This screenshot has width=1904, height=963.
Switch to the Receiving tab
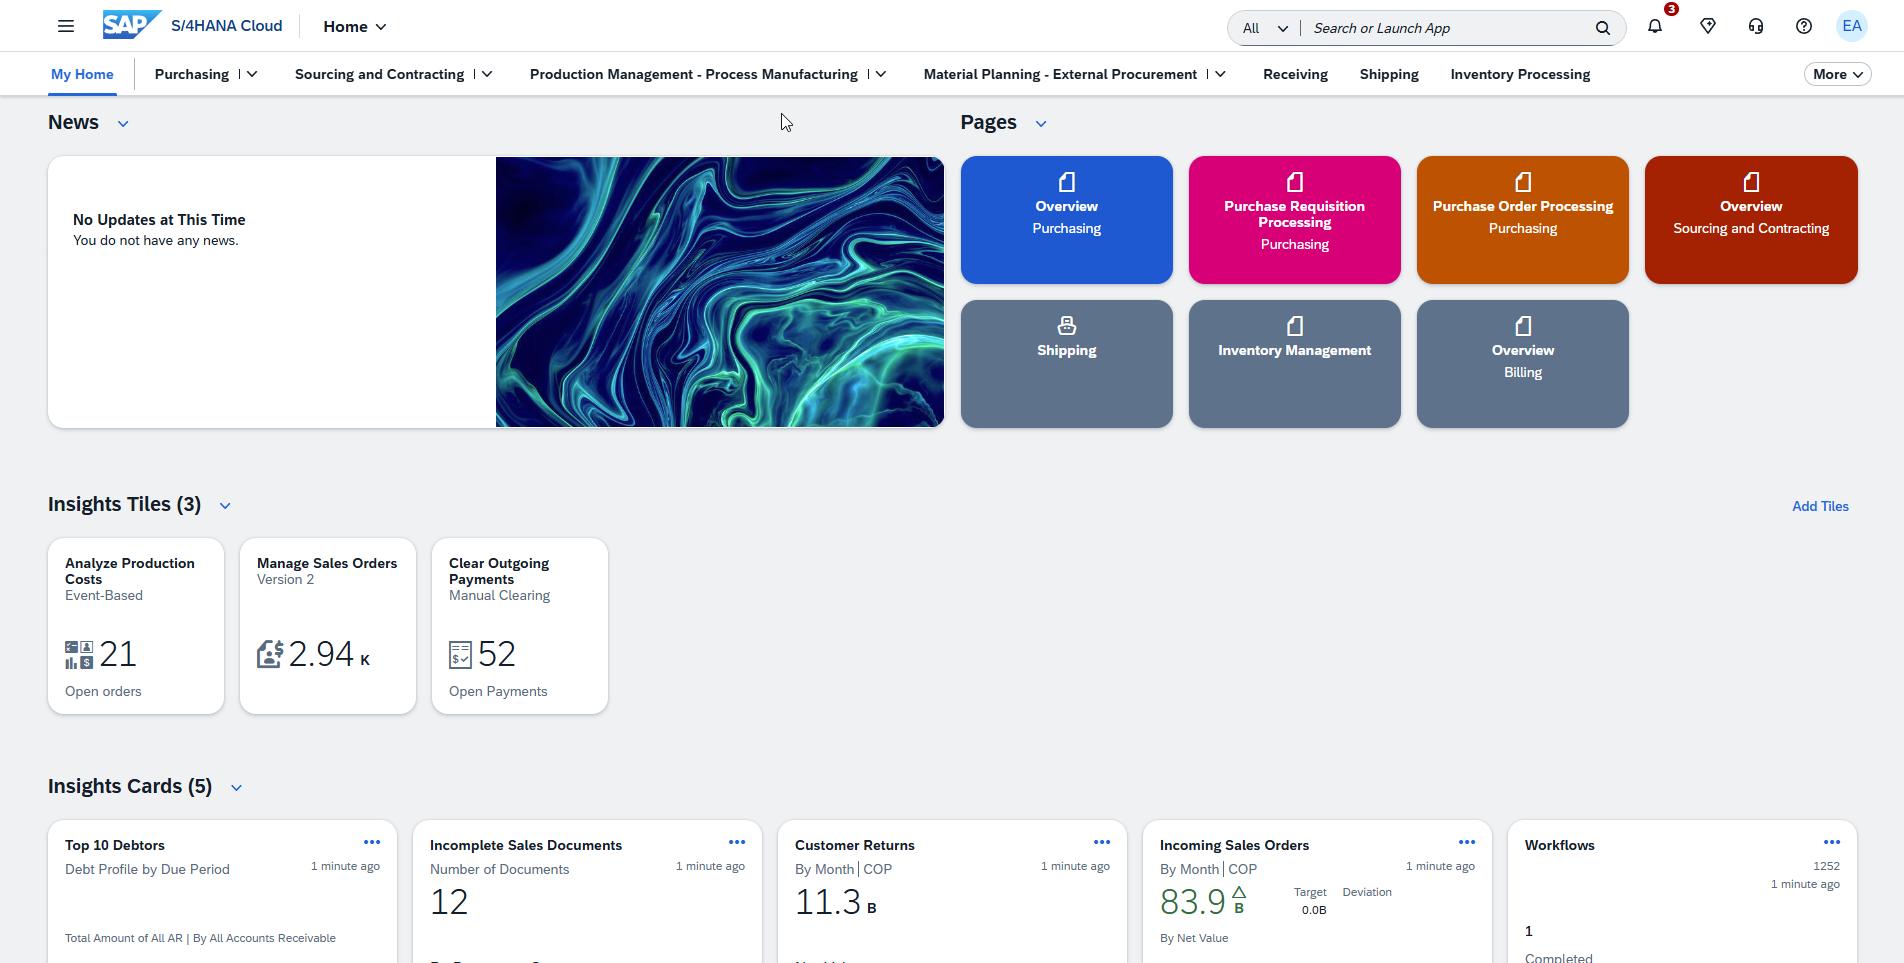pyautogui.click(x=1295, y=74)
